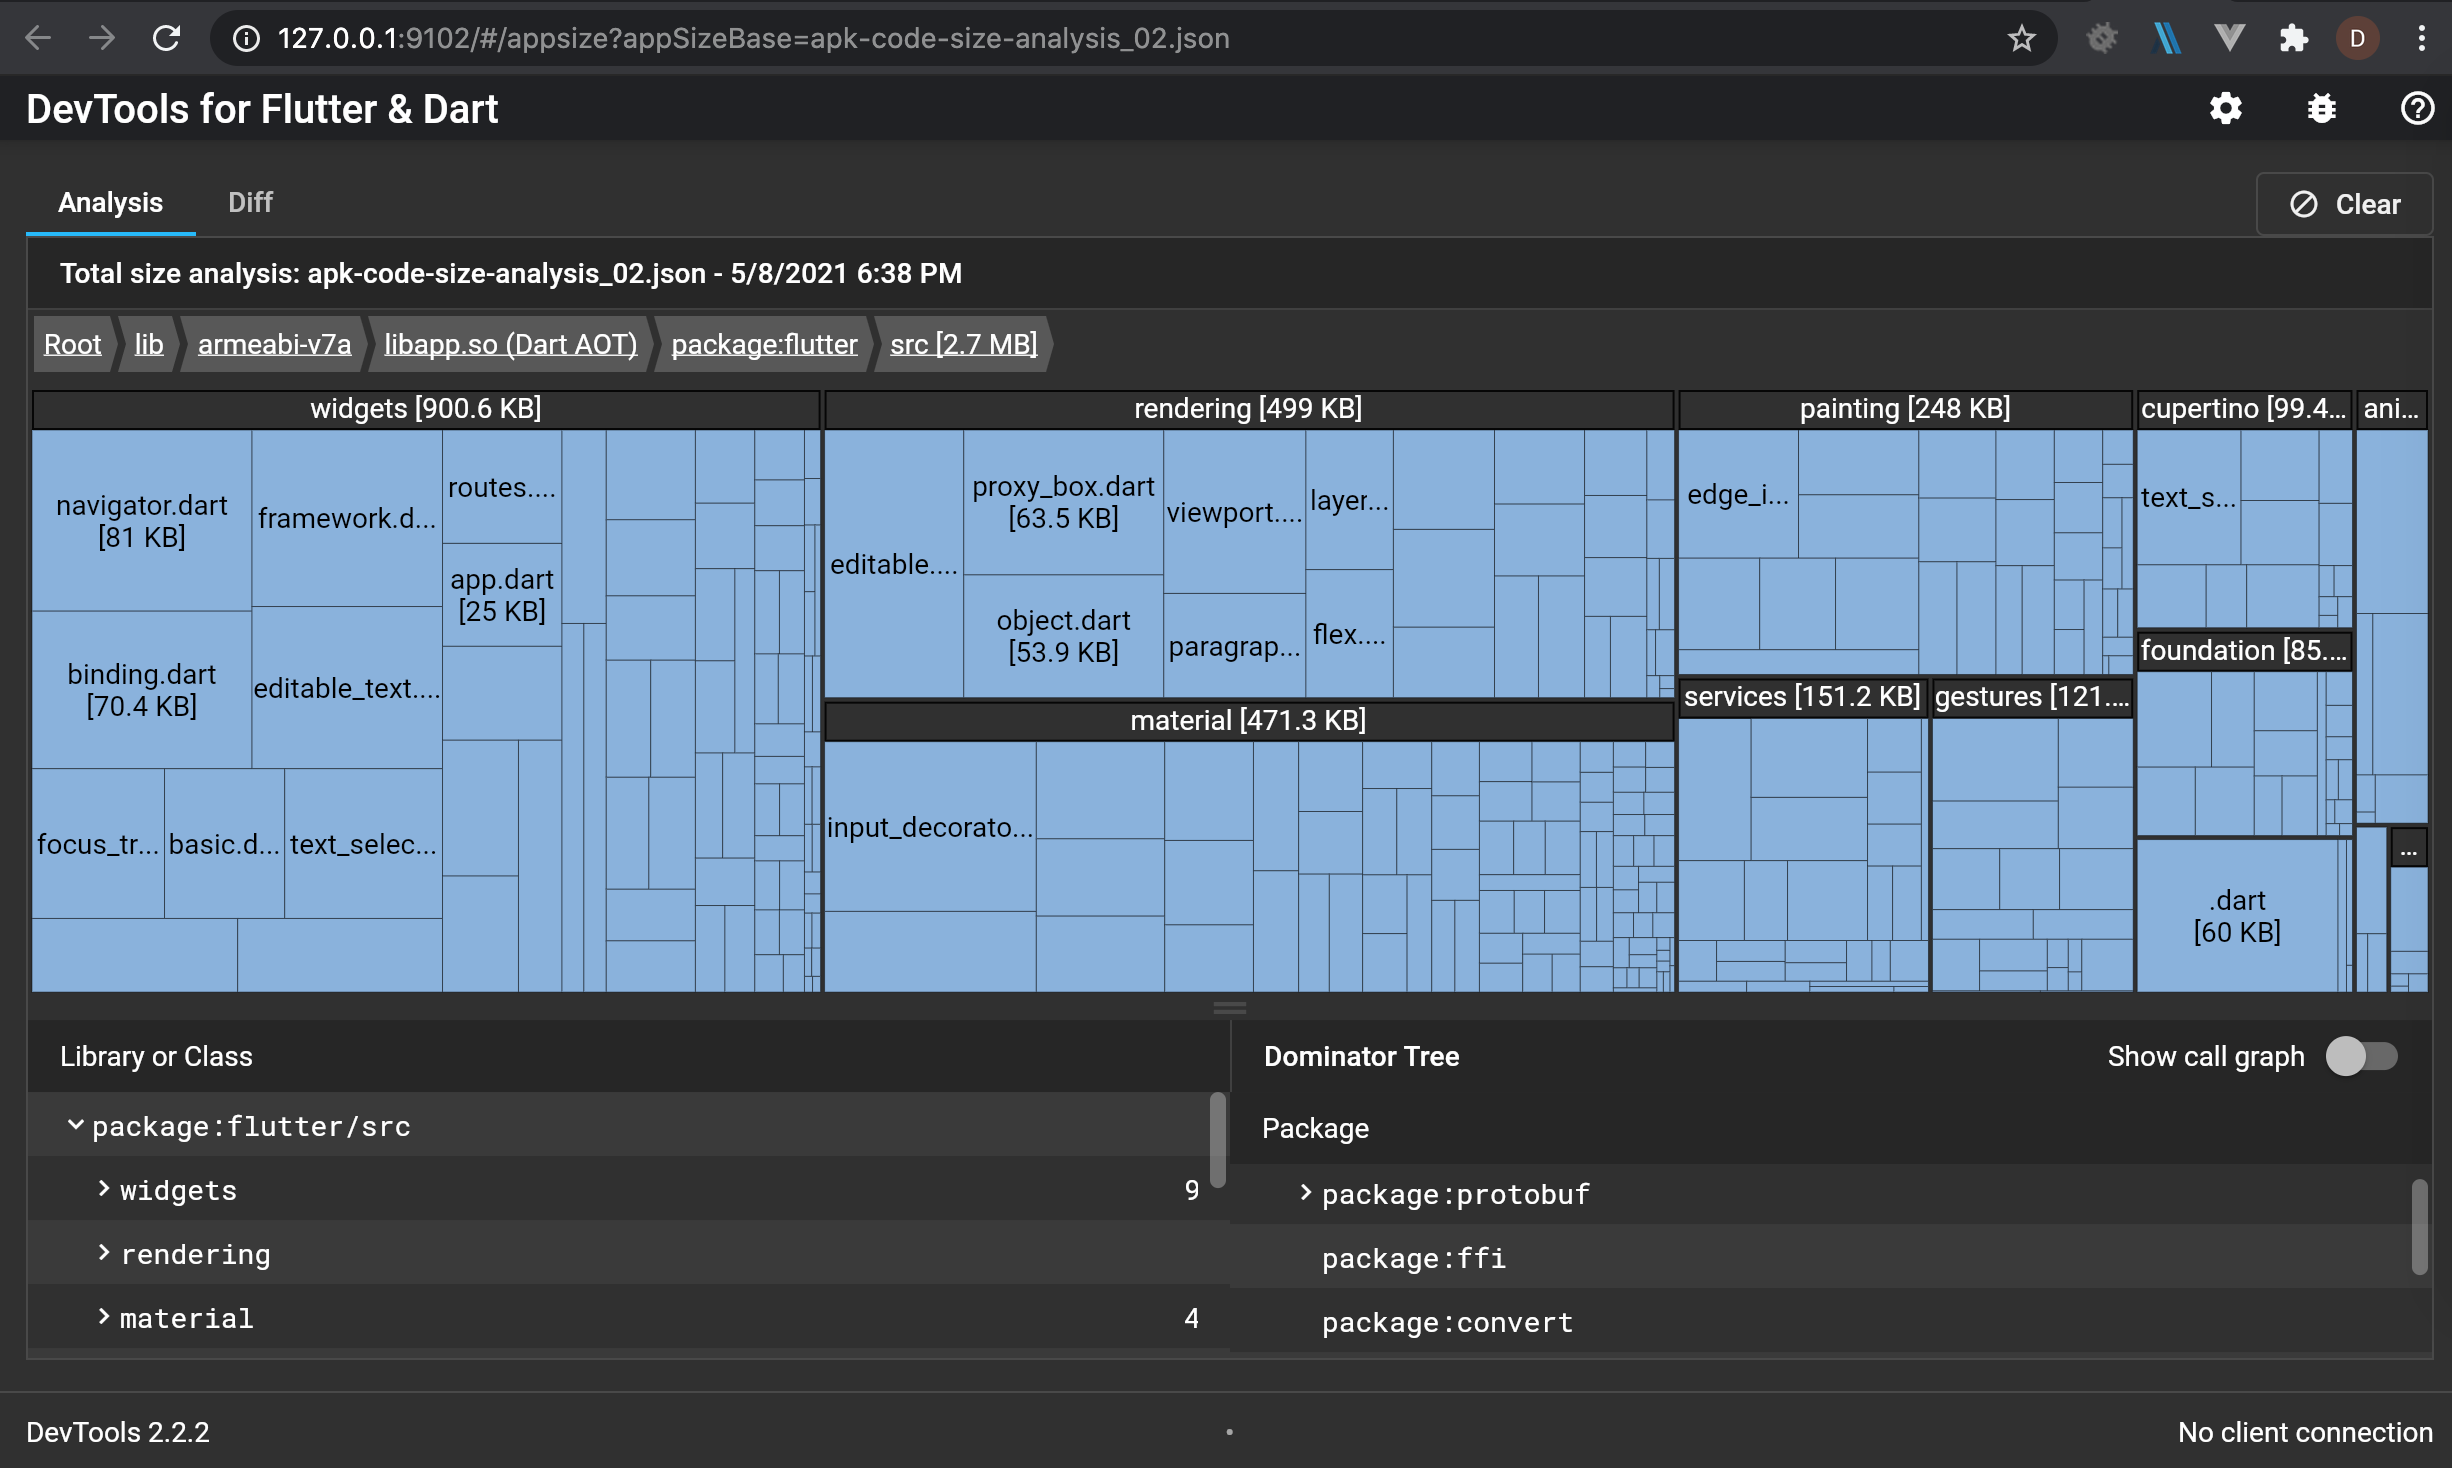Click input_decorato... treemap cell
2452x1468 pixels.
[x=930, y=827]
